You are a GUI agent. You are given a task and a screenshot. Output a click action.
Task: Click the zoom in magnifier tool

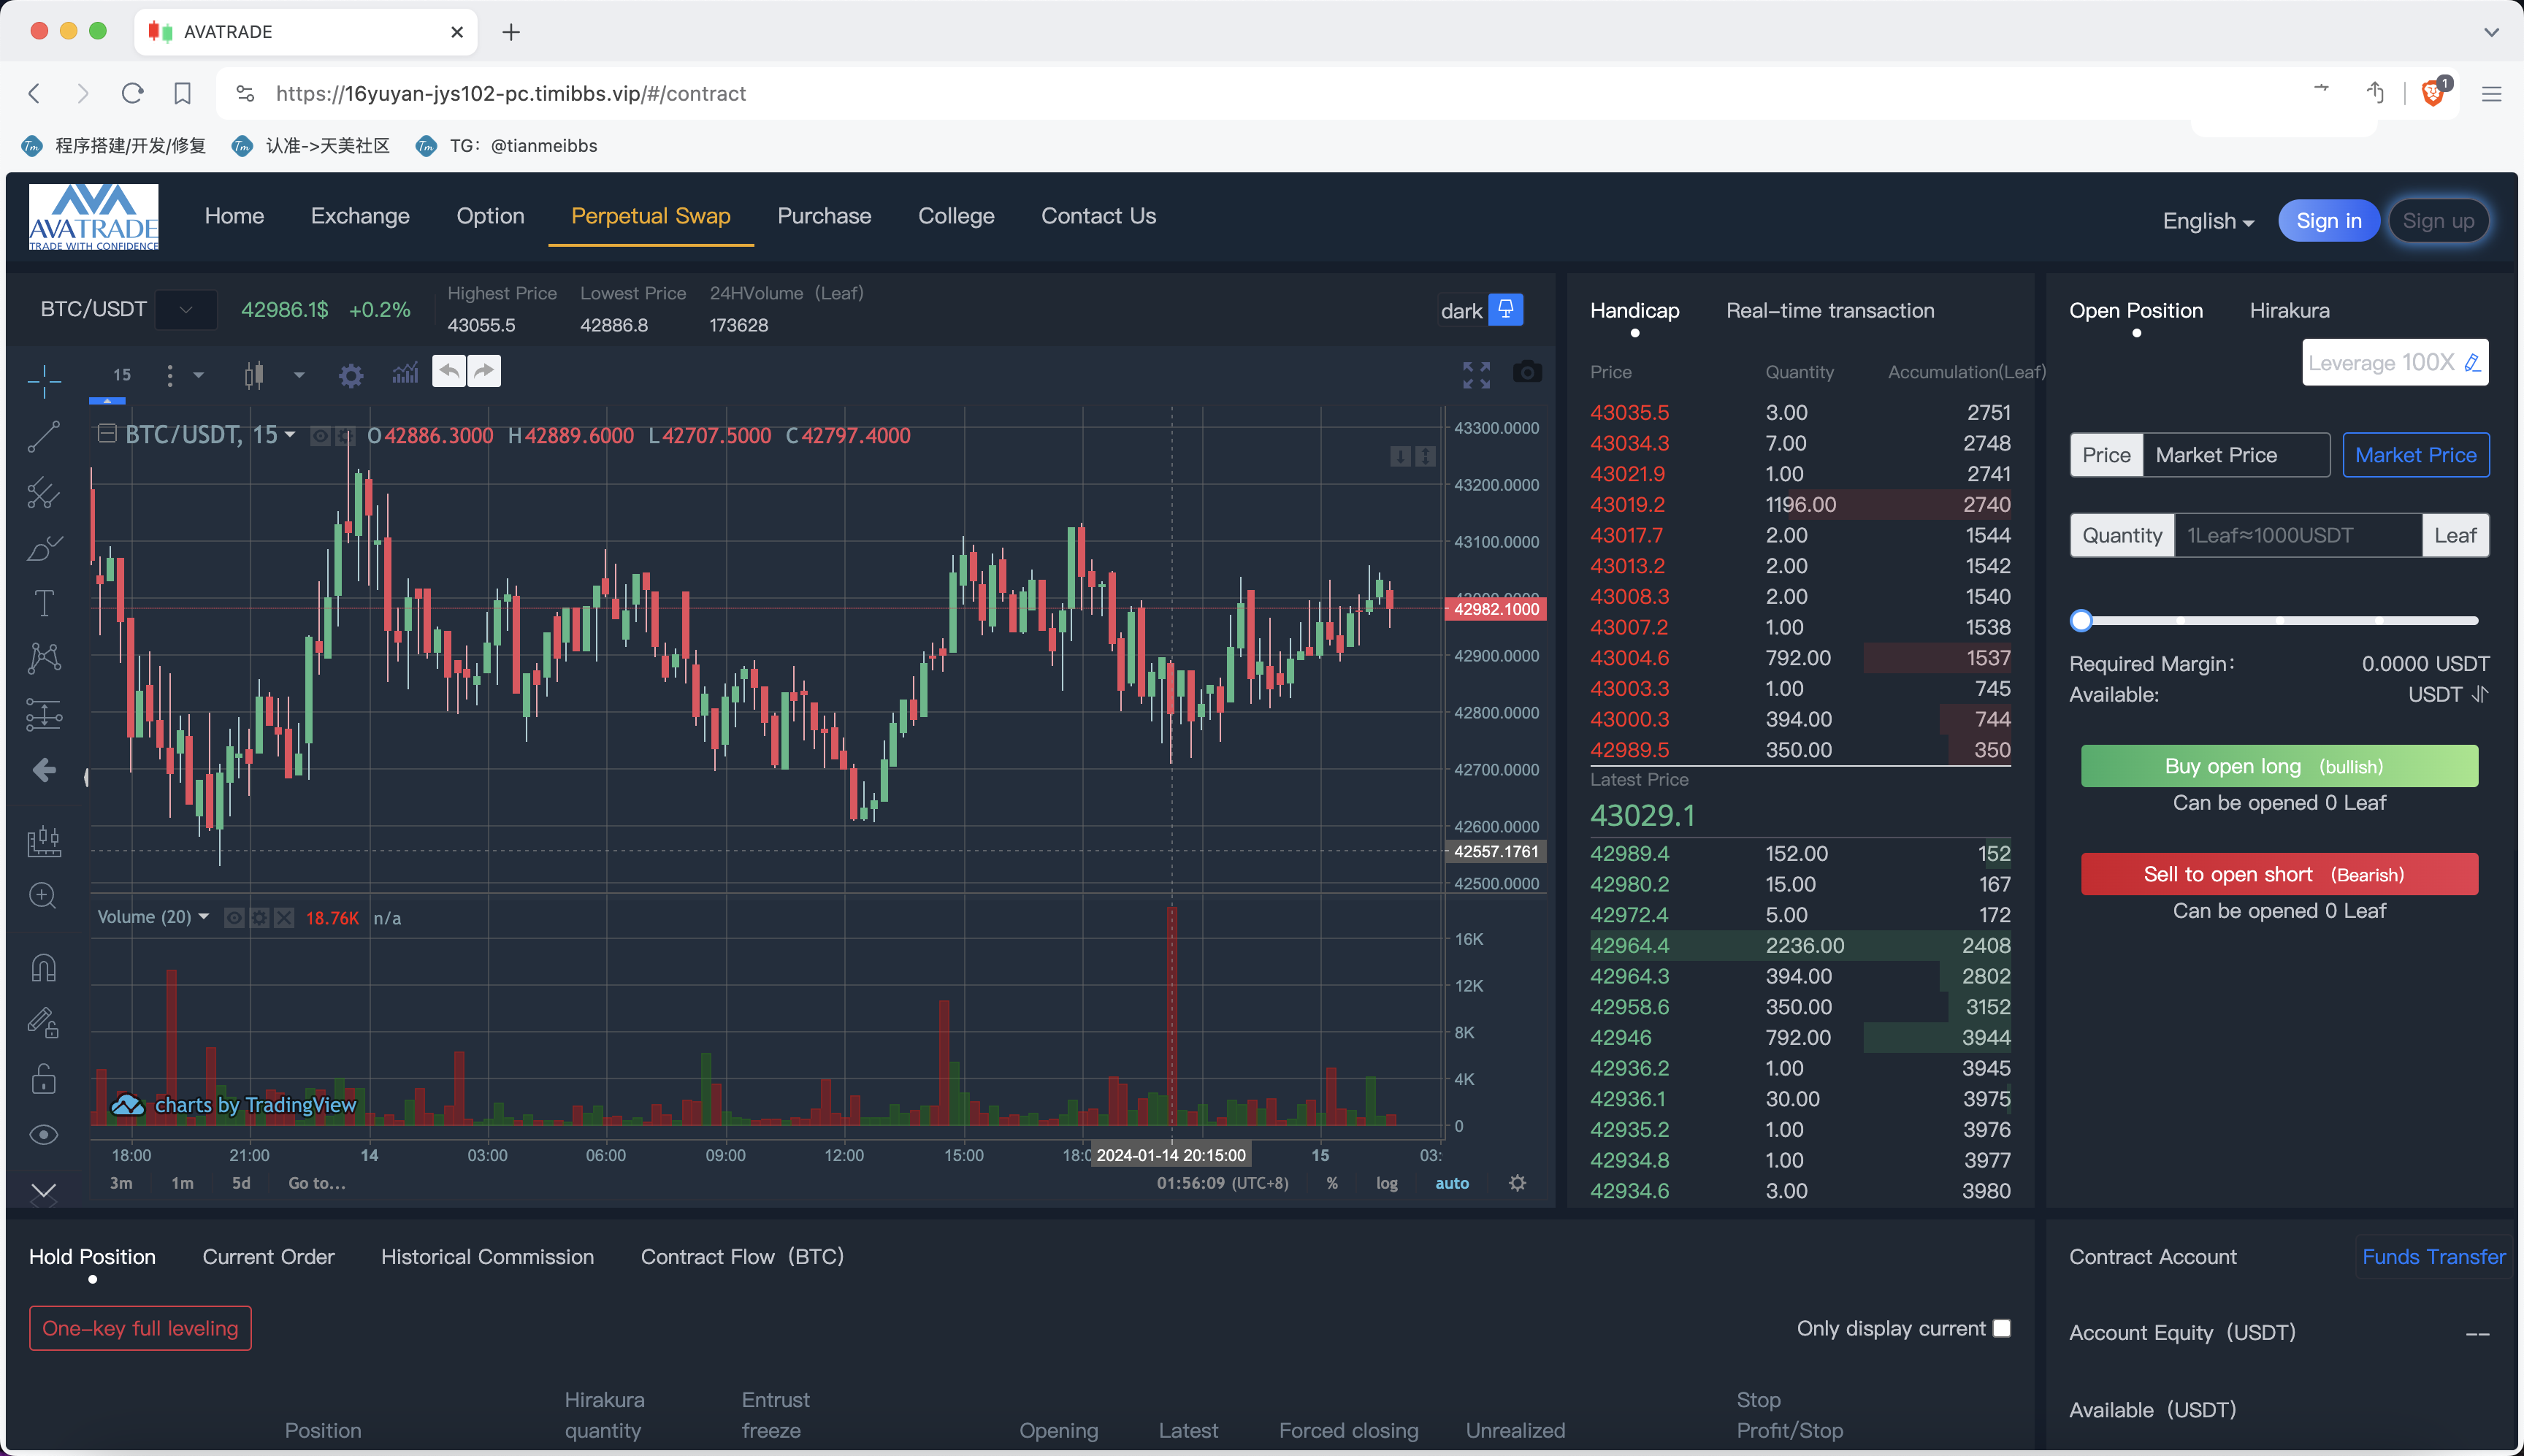click(43, 895)
